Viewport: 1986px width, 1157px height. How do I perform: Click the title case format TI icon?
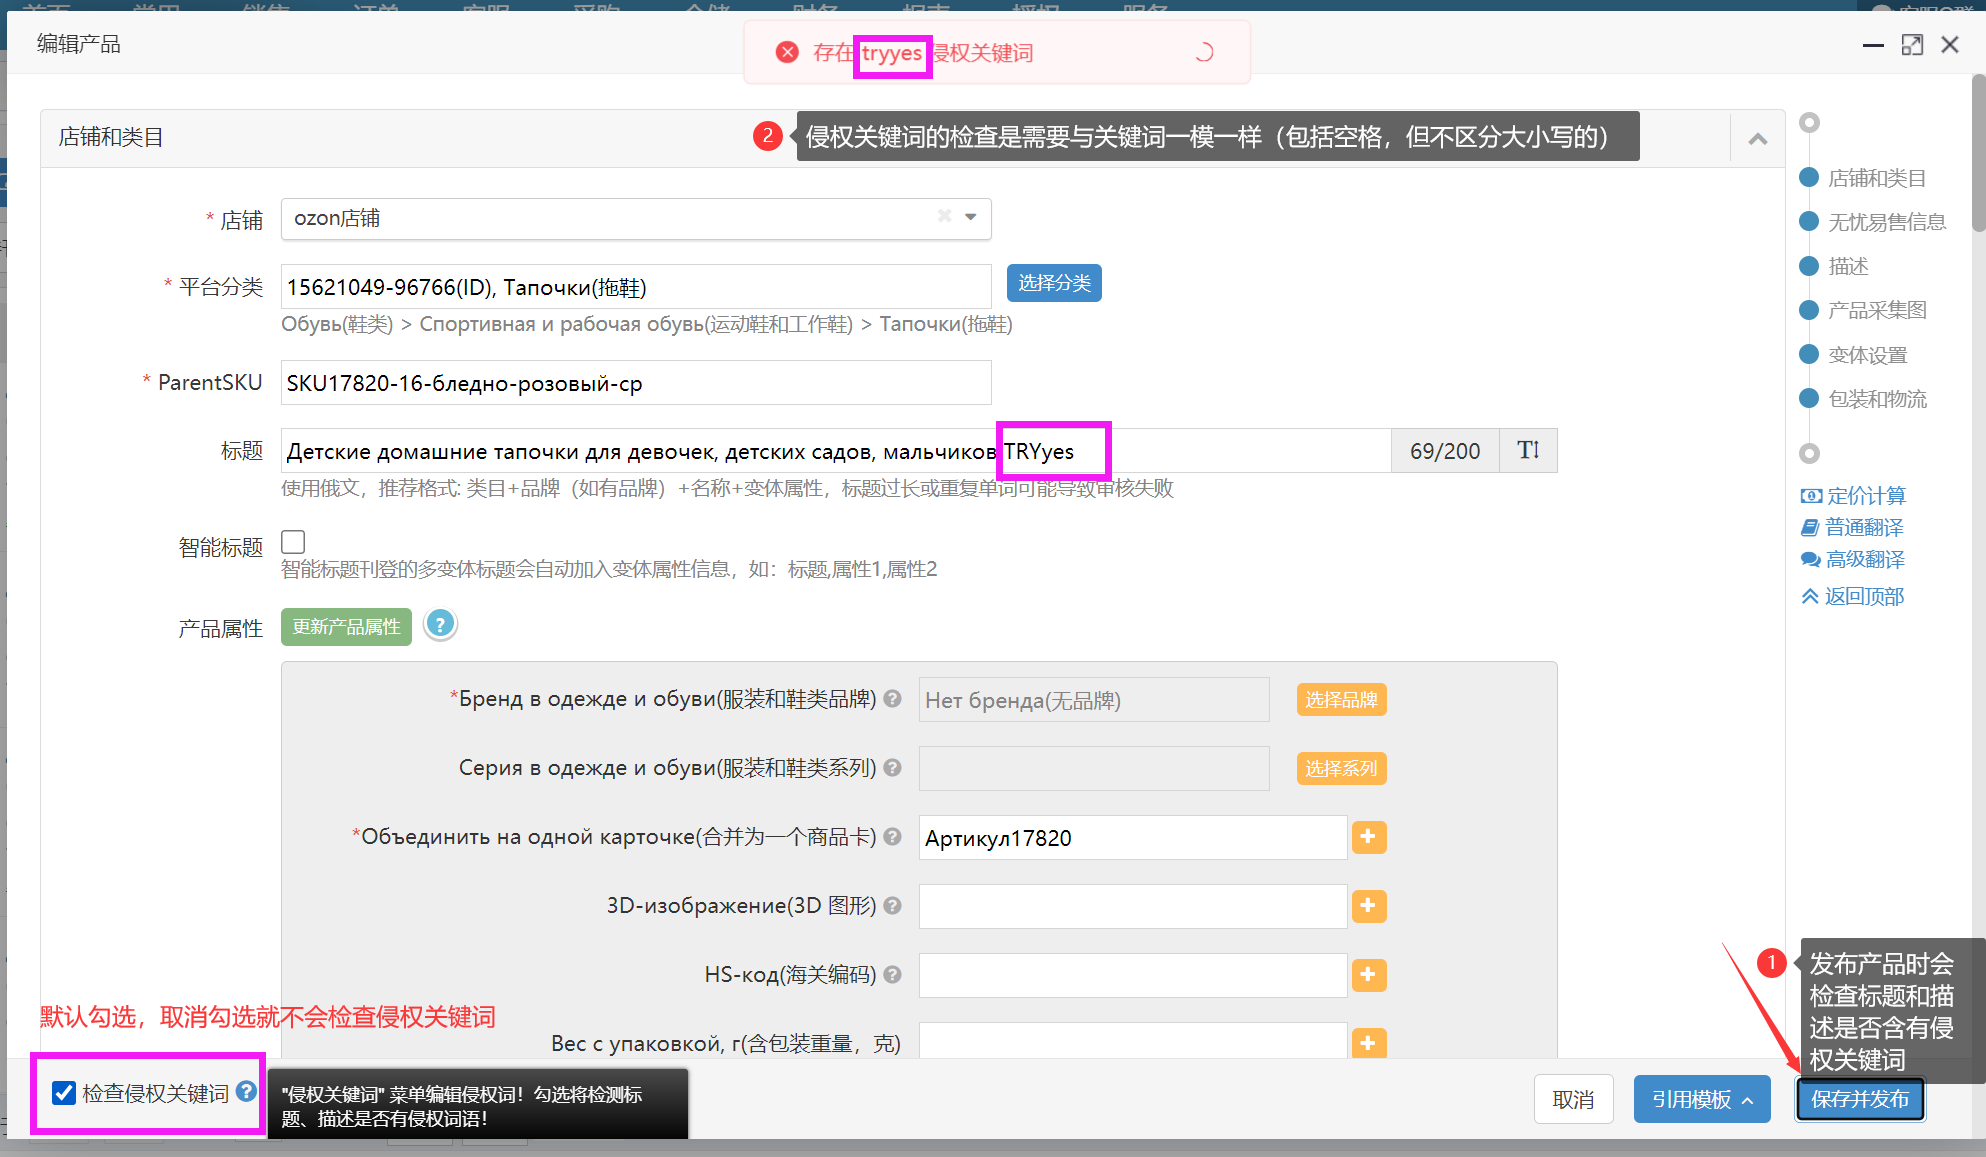(x=1528, y=451)
